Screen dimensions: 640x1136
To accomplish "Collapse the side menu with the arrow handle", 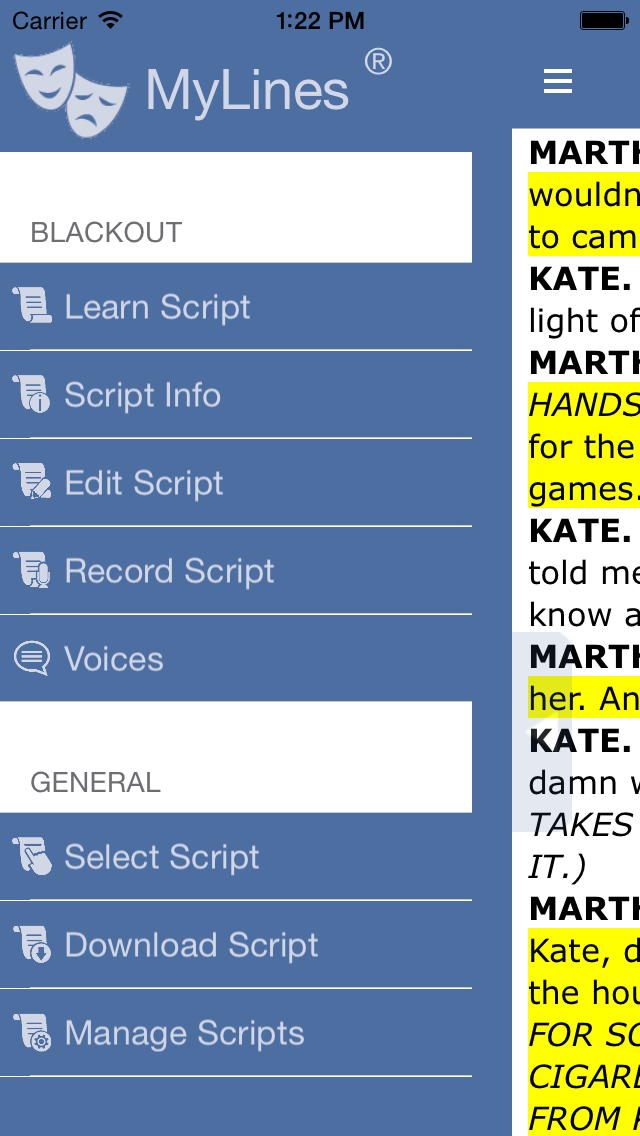I will point(540,732).
